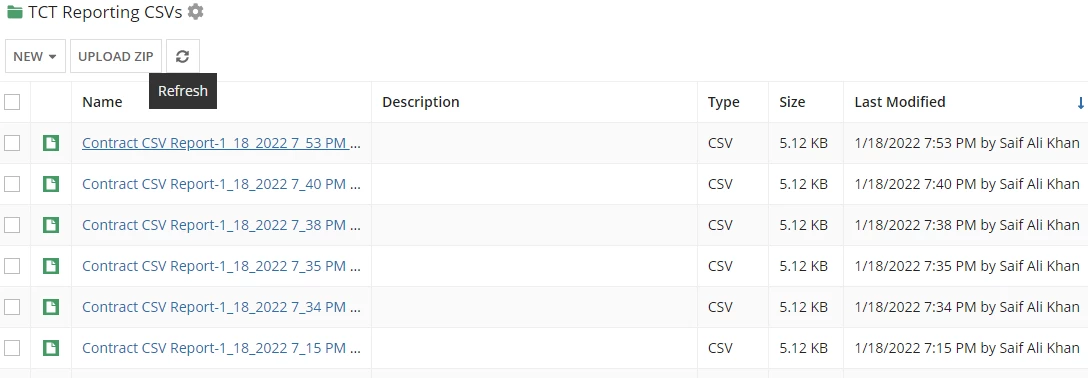Click the Last Modified sort arrow
Viewport: 1088px width, 378px height.
click(1080, 103)
